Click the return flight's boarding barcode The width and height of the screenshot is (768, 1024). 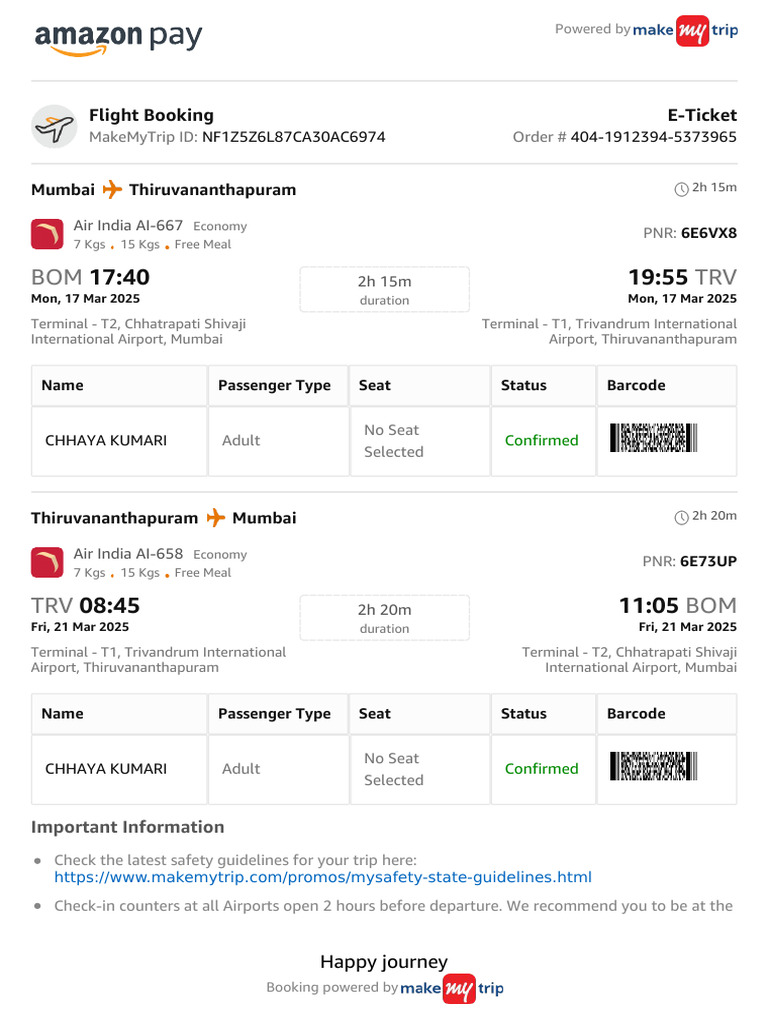point(653,767)
